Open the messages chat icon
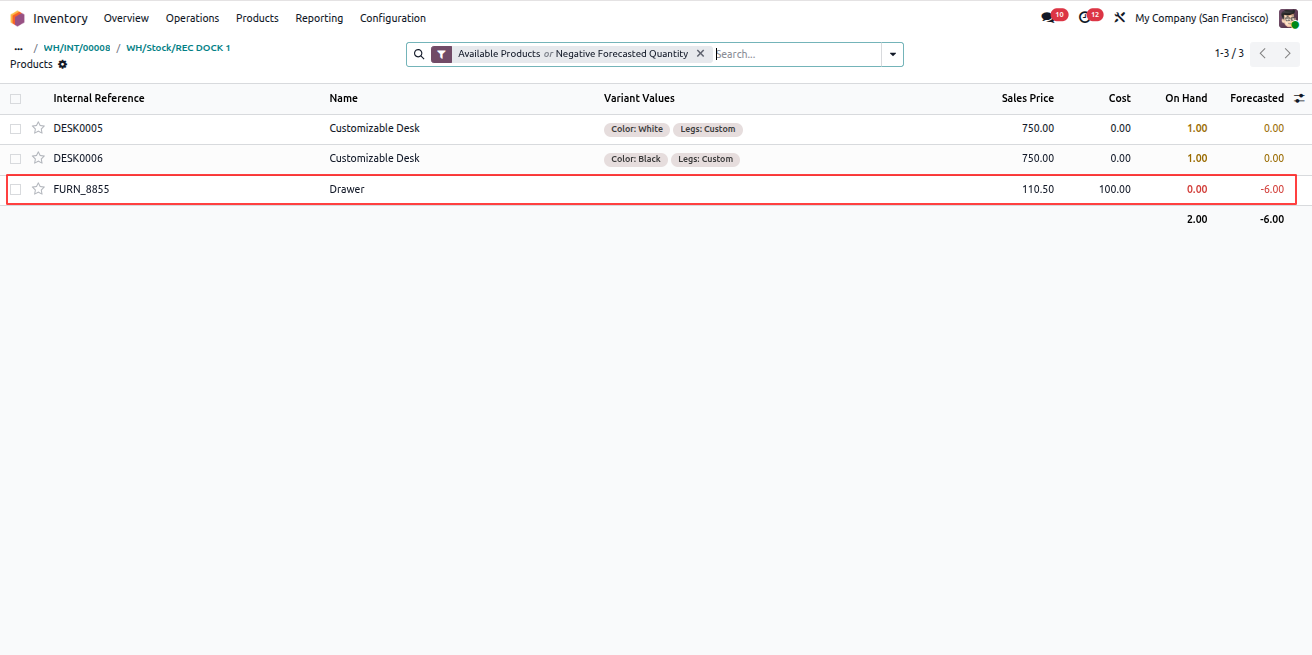Screen dimensions: 1312x655 point(1047,18)
